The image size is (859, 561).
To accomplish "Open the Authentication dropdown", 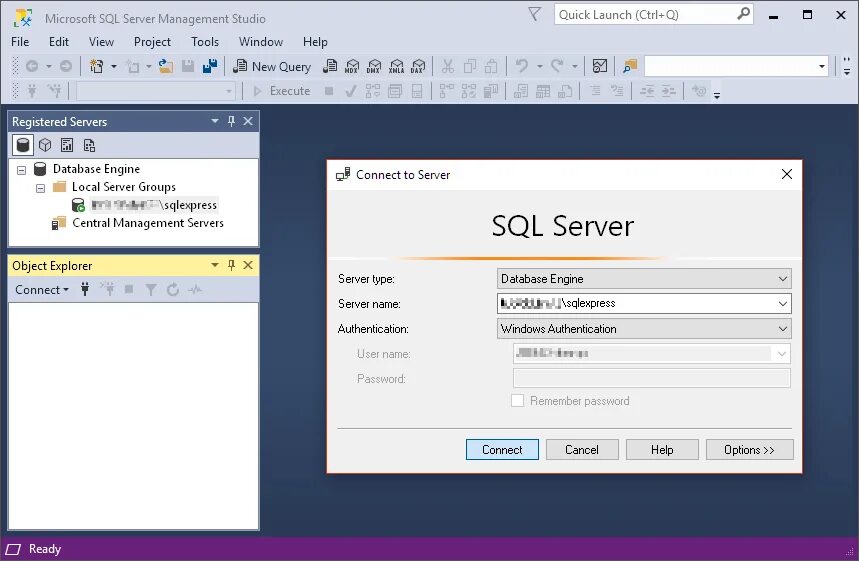I will point(783,329).
